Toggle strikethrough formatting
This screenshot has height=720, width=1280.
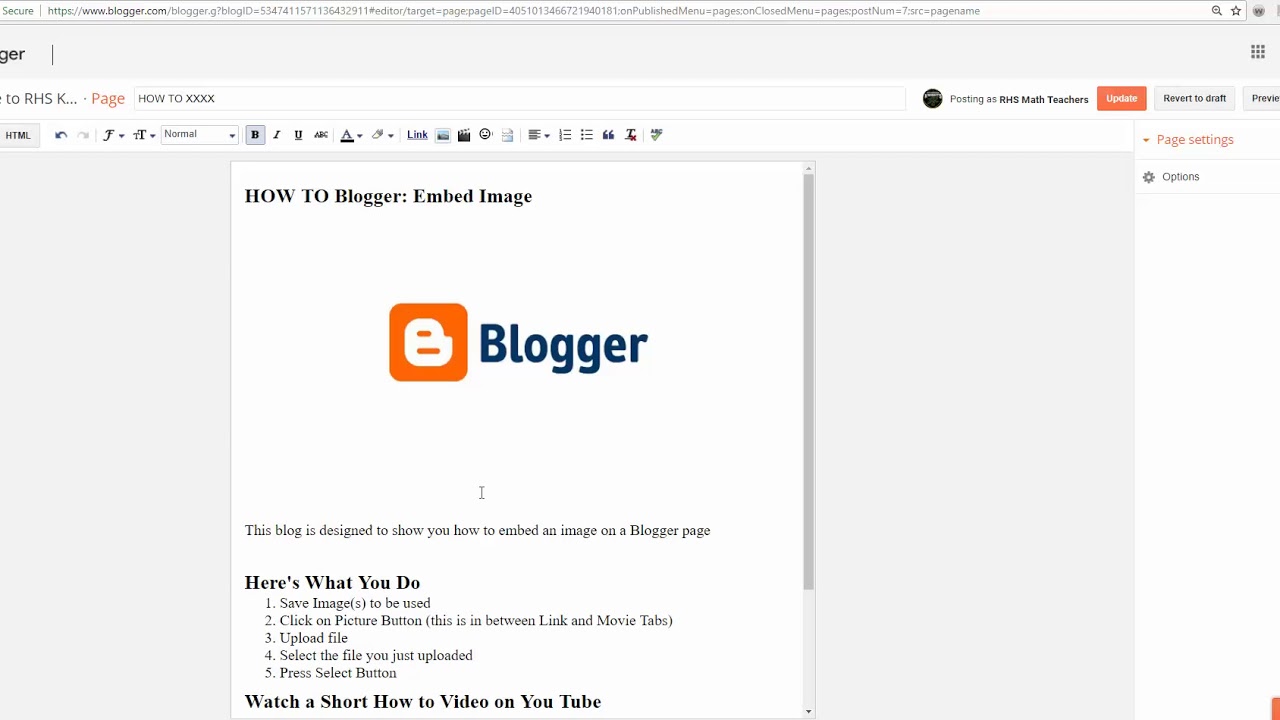321,135
